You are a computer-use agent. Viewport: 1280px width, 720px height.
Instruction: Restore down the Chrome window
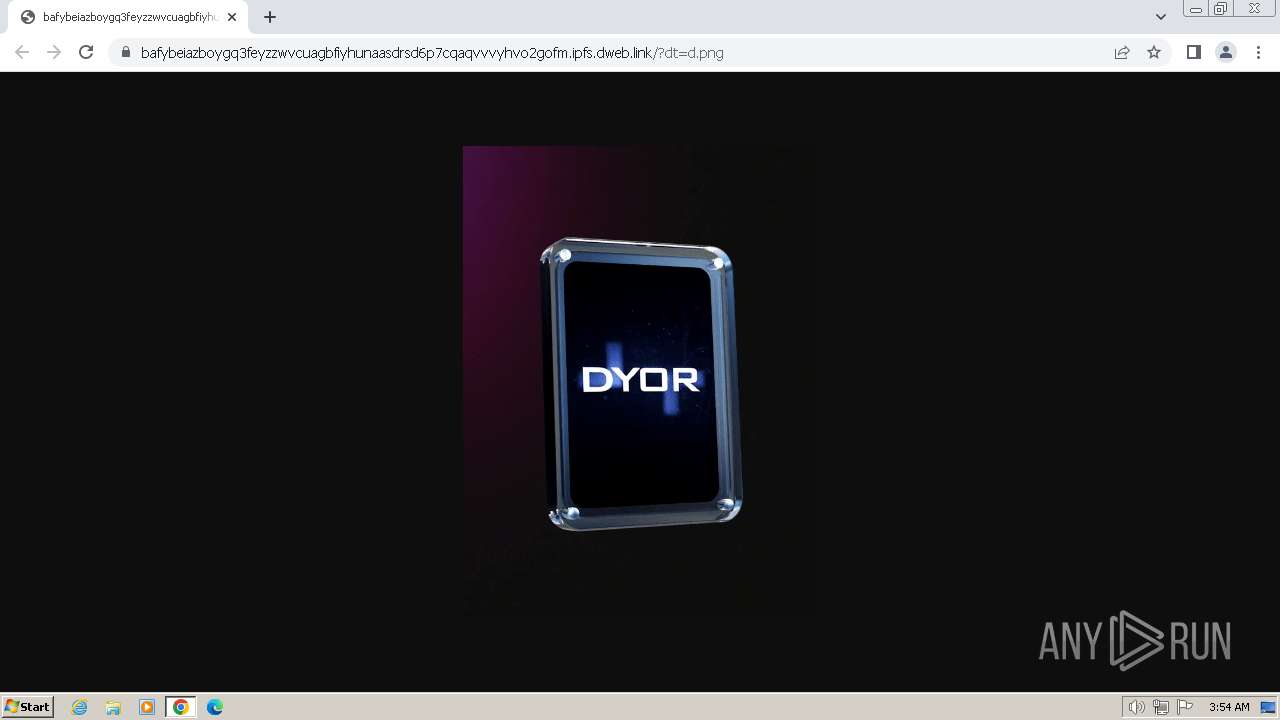click(x=1221, y=9)
